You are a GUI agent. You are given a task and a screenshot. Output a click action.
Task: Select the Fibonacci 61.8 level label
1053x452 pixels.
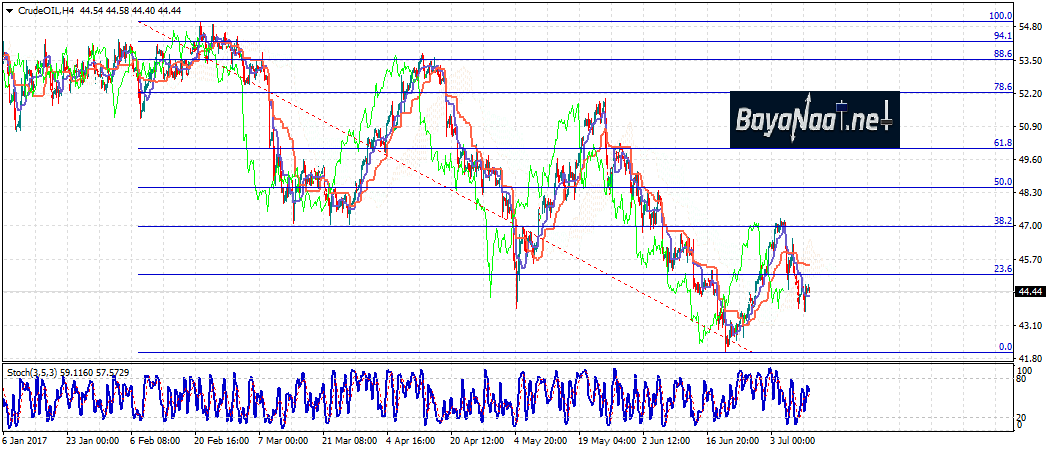(x=1002, y=143)
